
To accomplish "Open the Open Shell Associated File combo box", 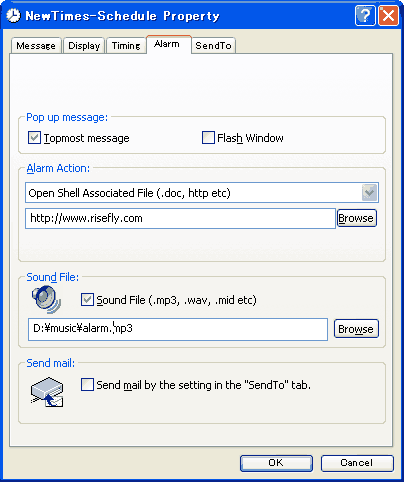I will pyautogui.click(x=202, y=193).
